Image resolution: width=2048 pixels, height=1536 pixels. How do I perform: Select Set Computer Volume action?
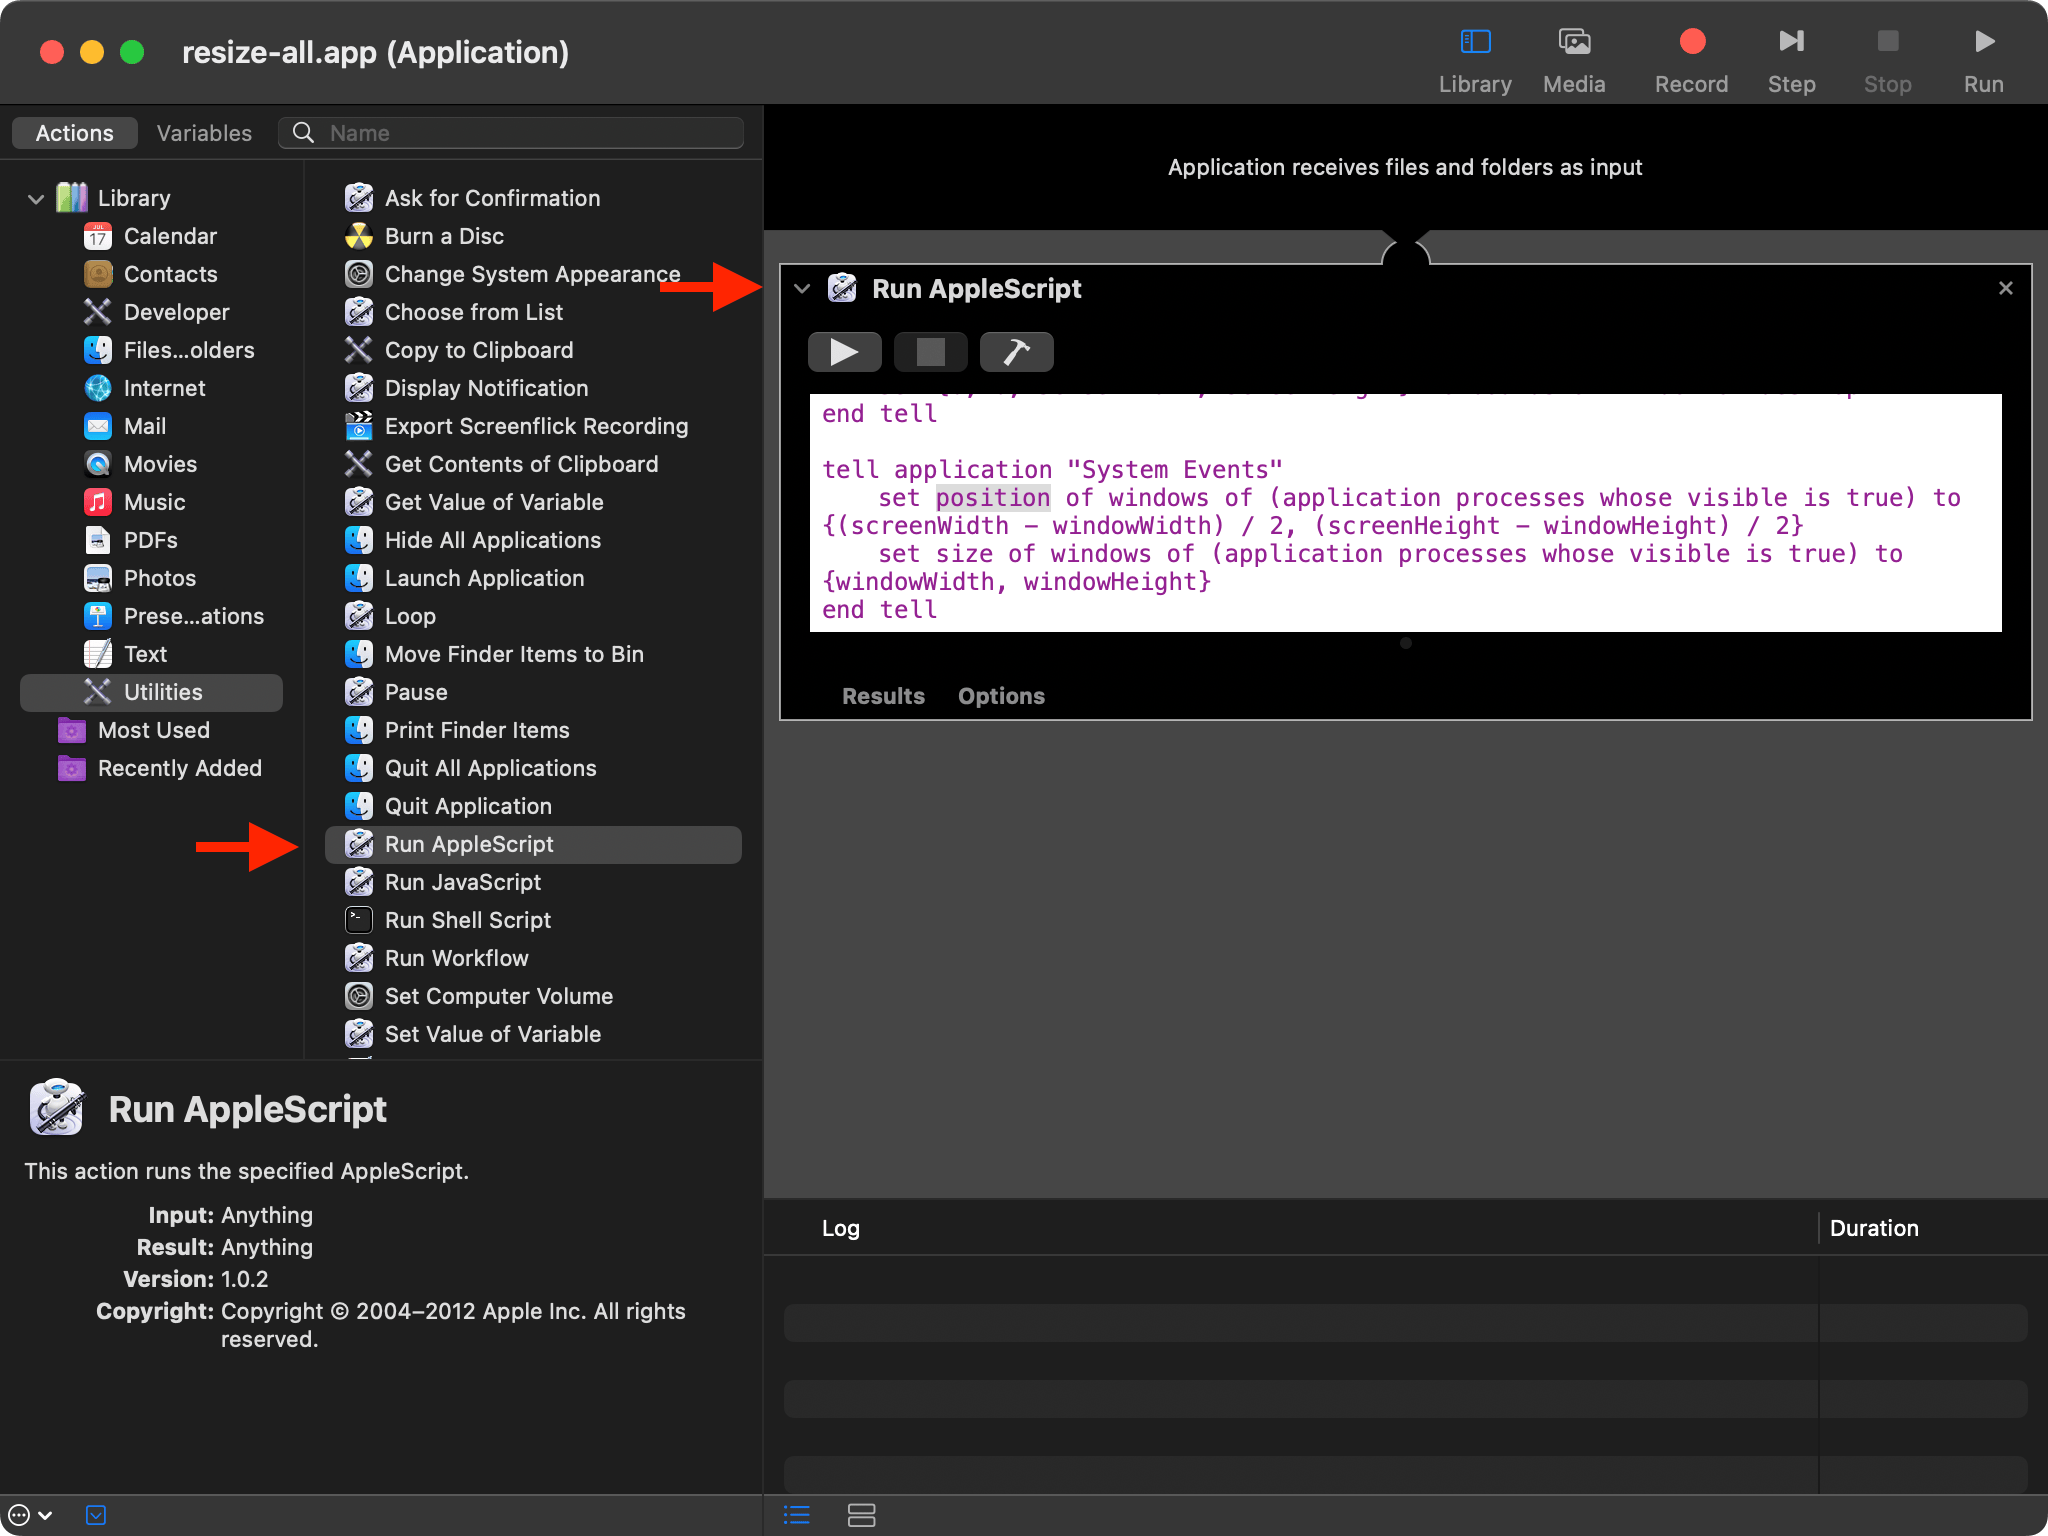click(479, 996)
